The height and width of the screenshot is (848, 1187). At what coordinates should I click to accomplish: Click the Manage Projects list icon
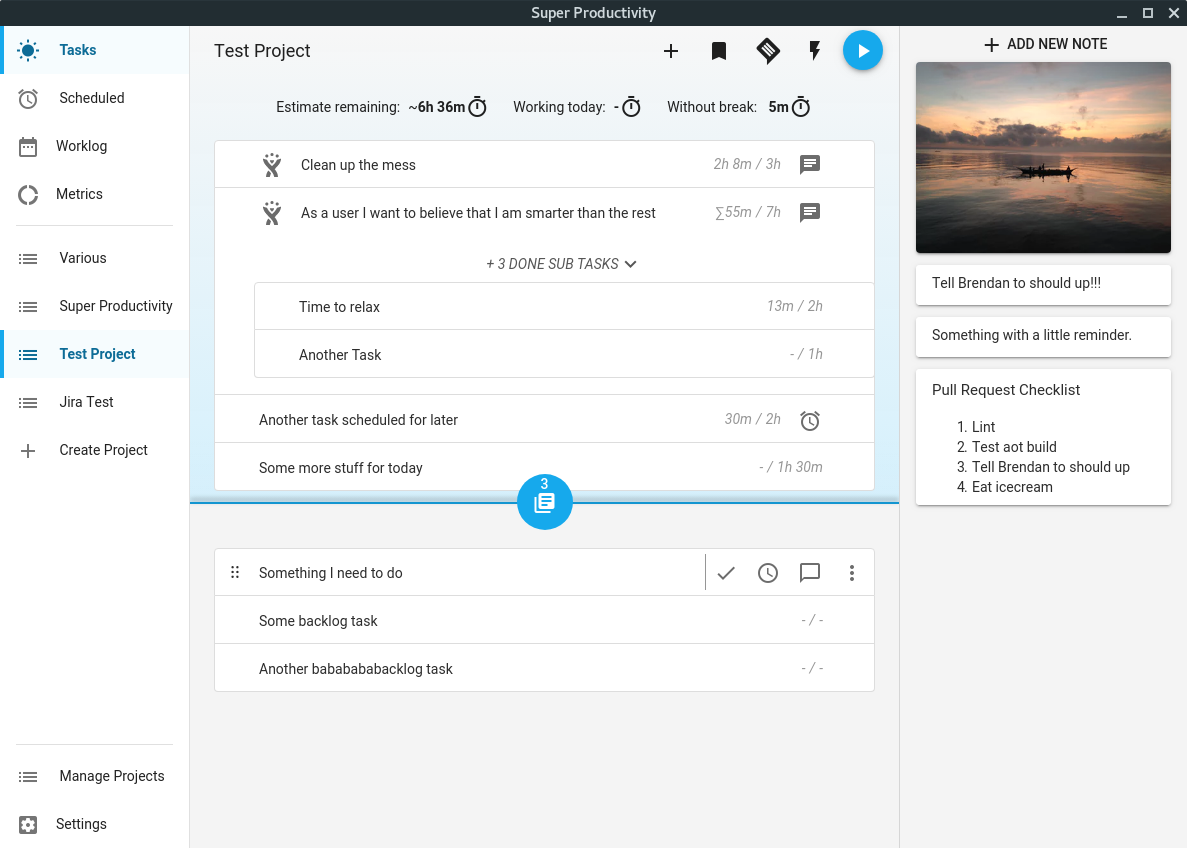click(x=28, y=777)
